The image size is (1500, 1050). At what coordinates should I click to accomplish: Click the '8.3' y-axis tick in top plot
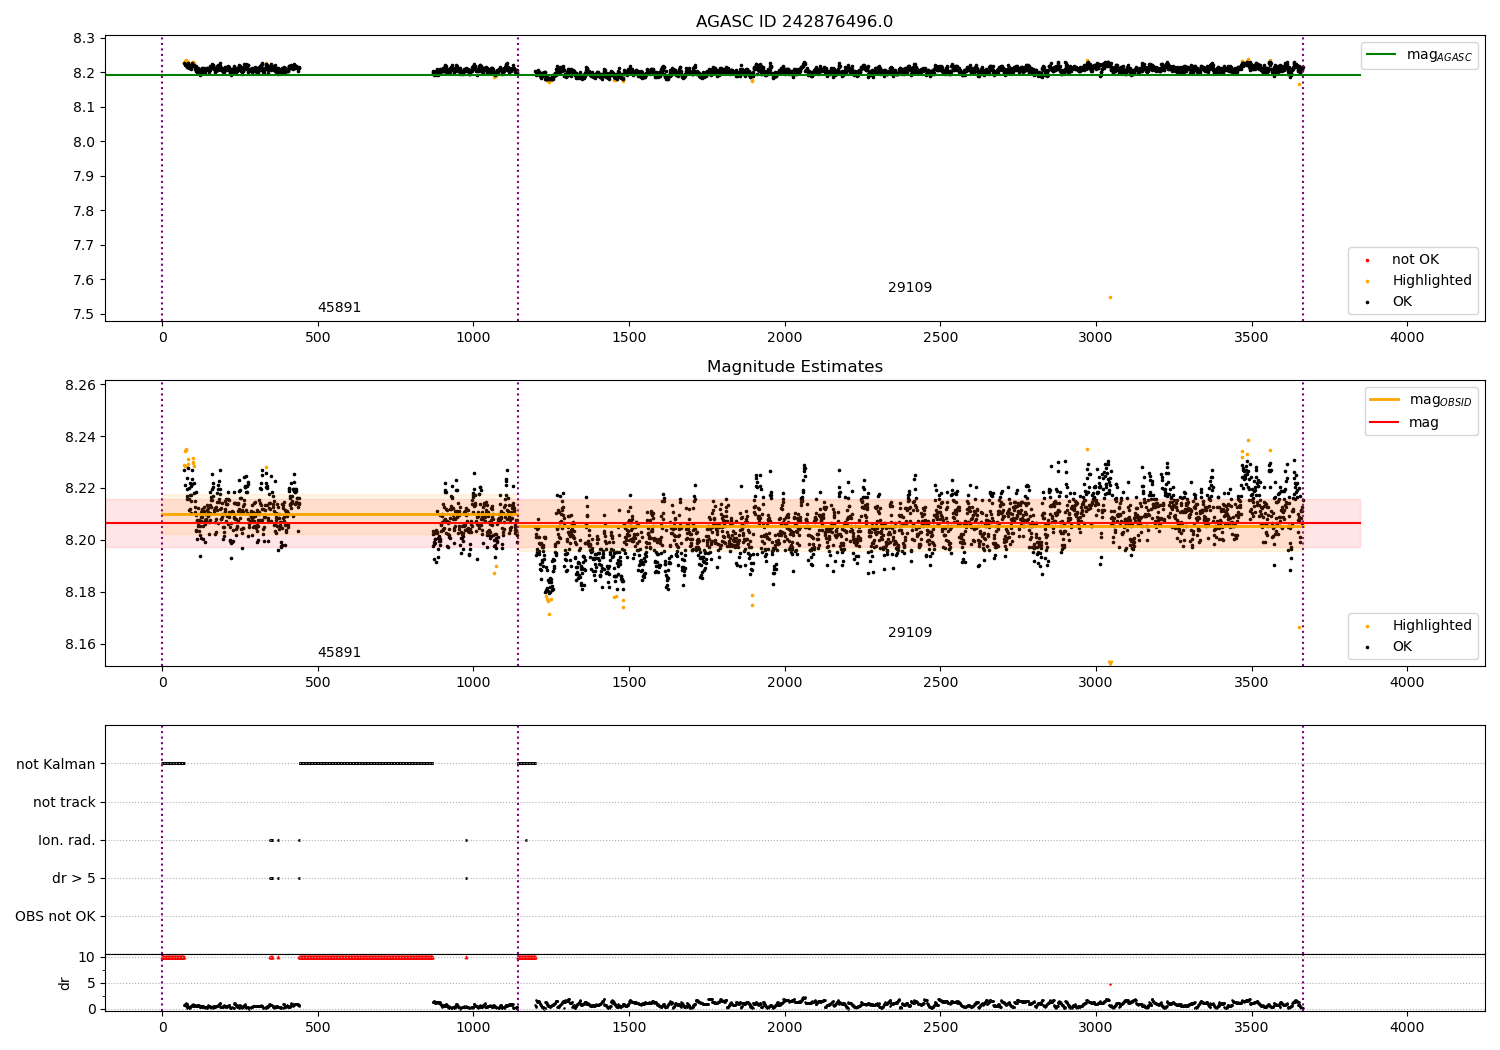point(85,39)
